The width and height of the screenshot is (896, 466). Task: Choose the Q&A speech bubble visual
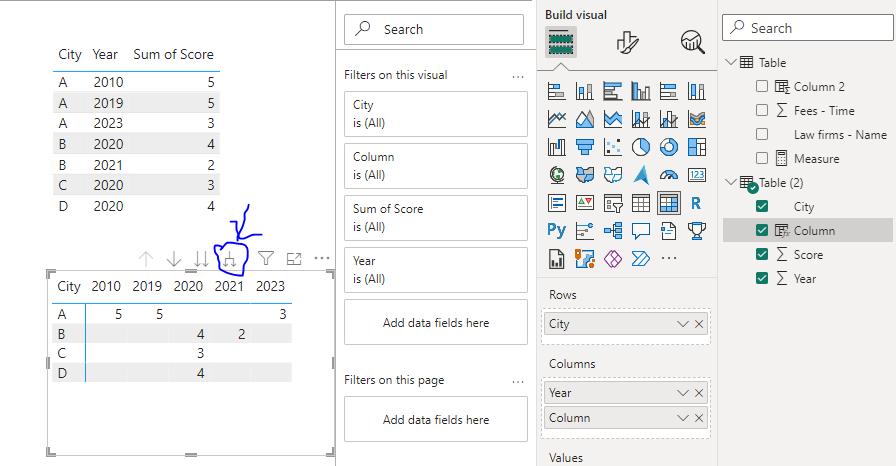coord(641,231)
